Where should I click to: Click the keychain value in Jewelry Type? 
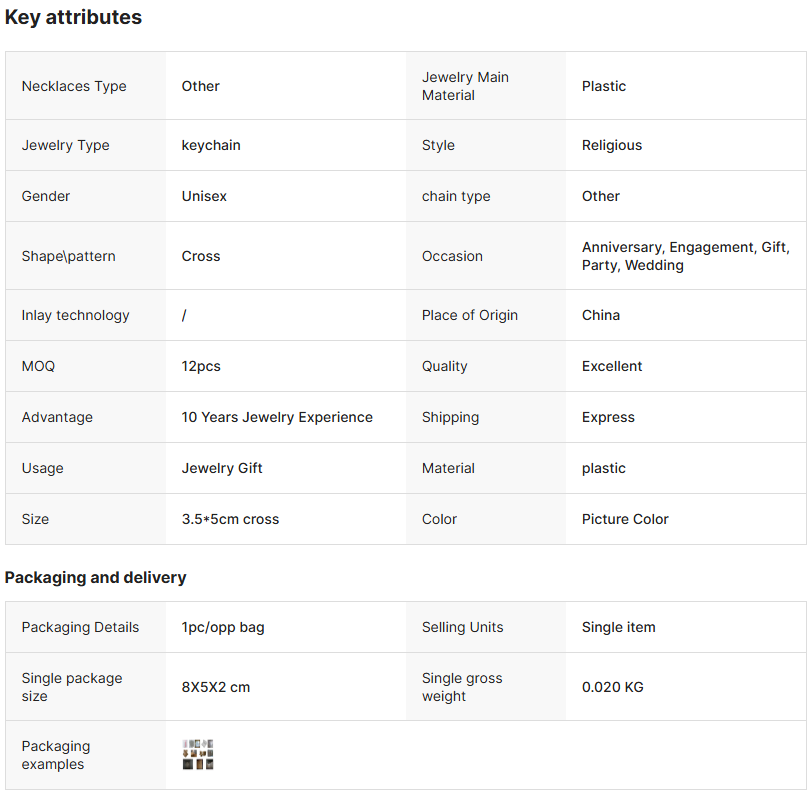pyautogui.click(x=211, y=145)
